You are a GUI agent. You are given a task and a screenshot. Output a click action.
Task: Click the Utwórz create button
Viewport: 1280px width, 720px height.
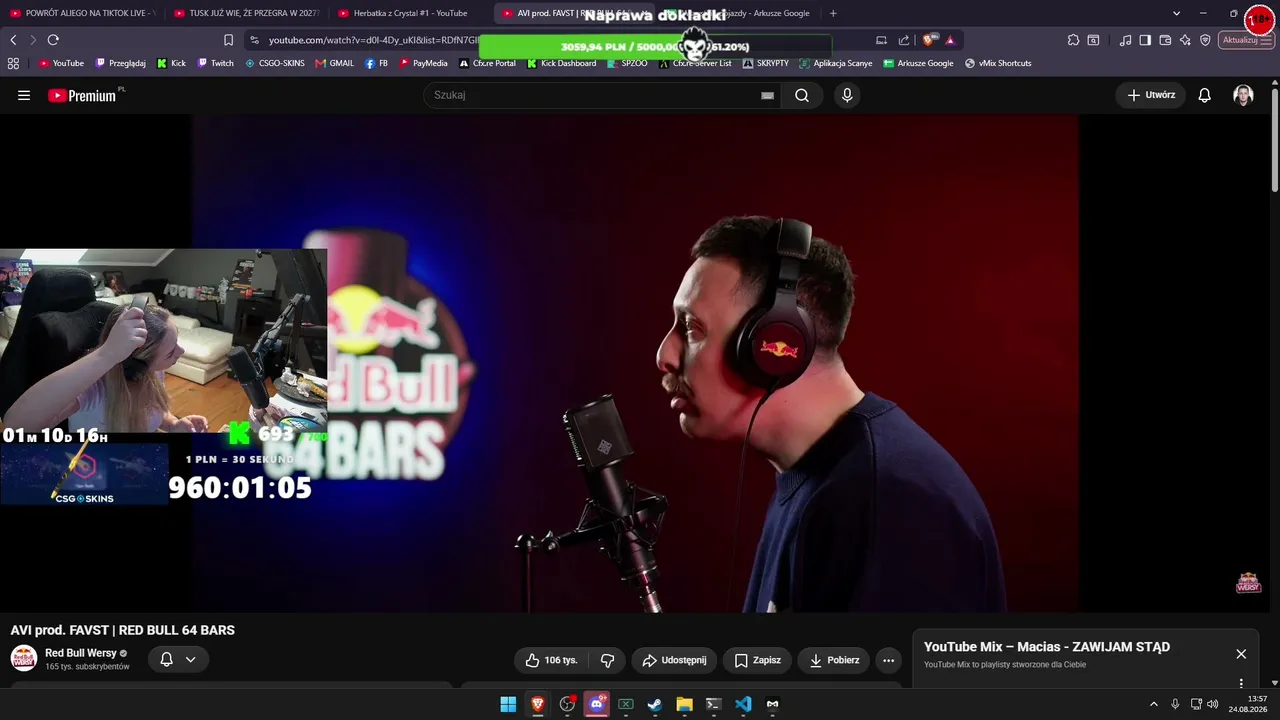(1151, 95)
